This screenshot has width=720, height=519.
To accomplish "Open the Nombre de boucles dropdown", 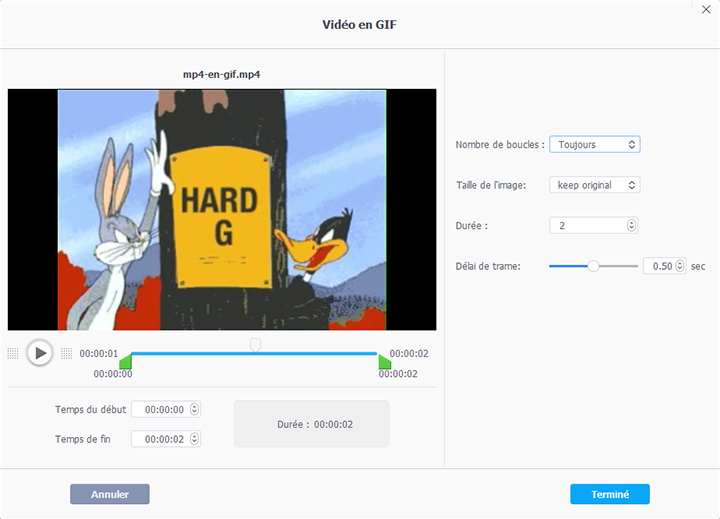I will click(x=595, y=144).
